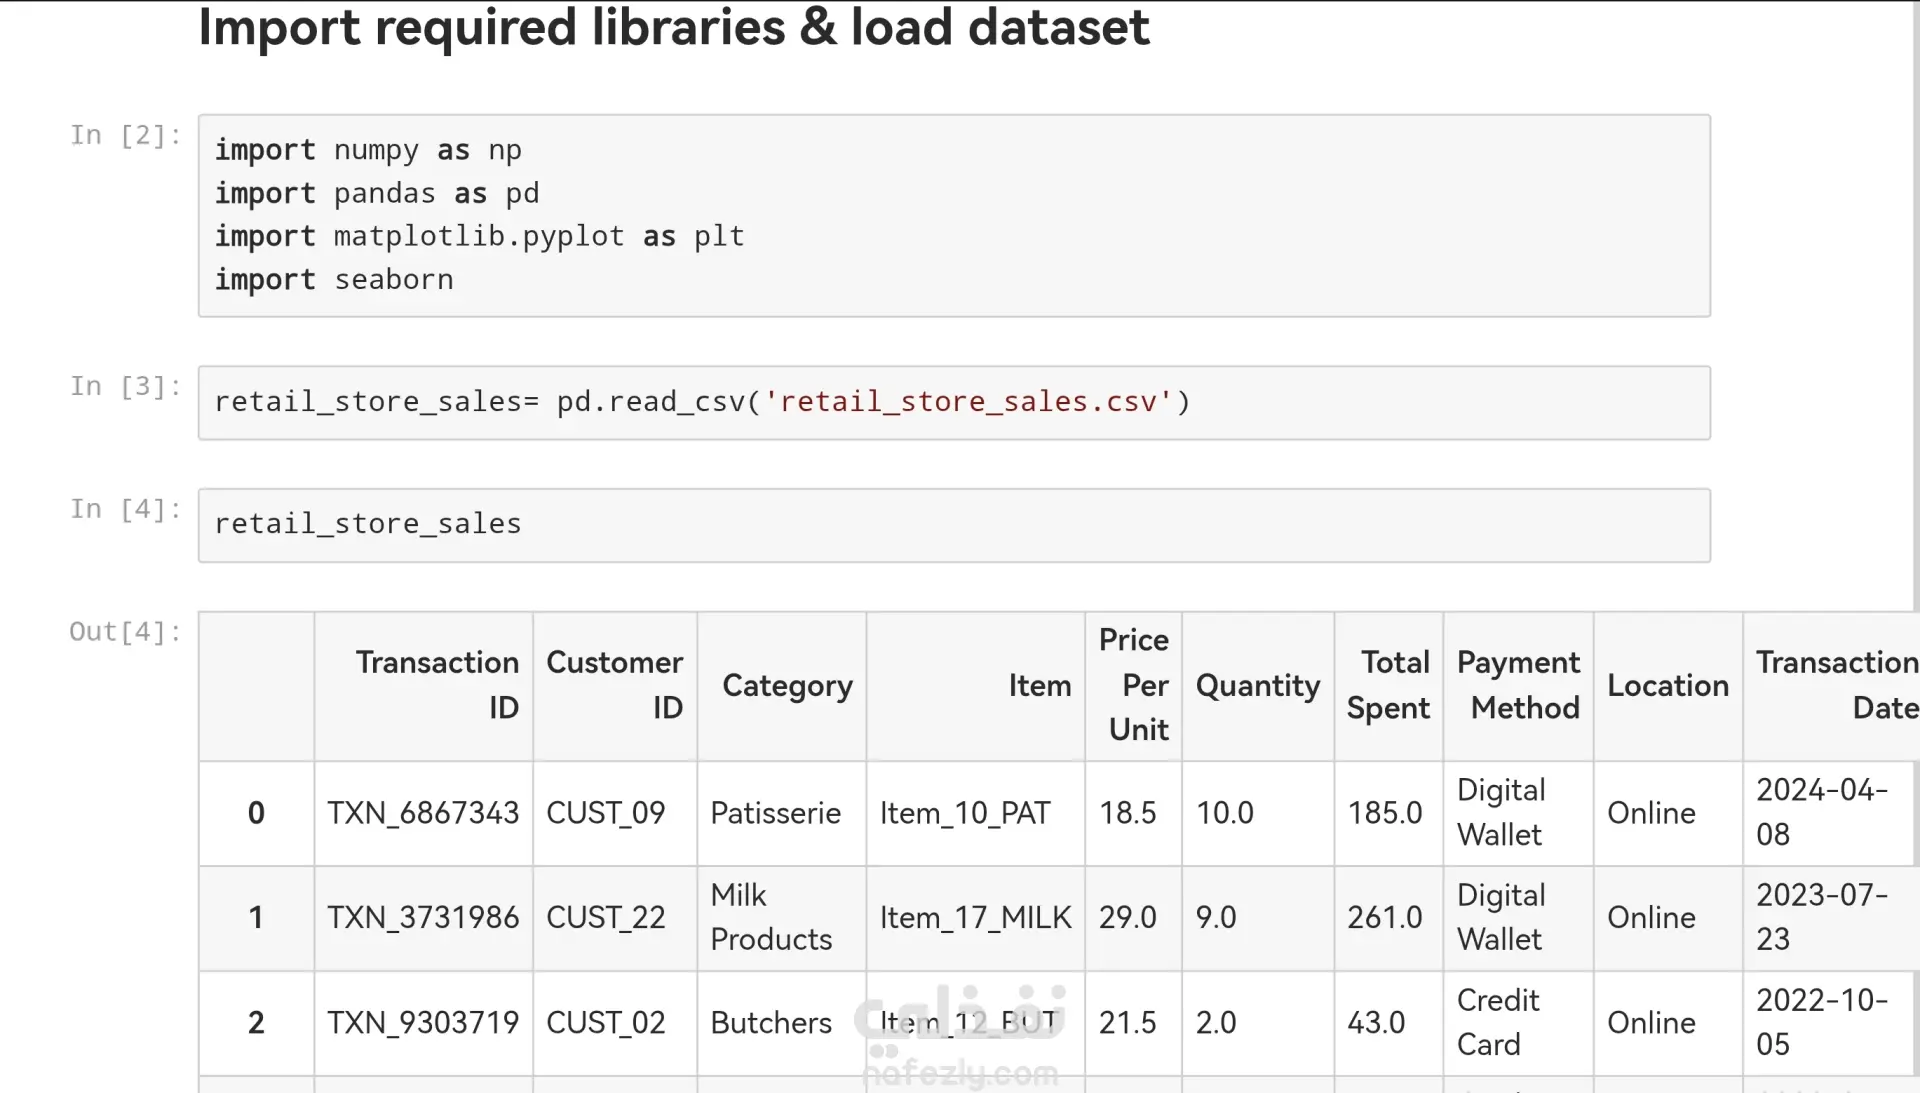Click the Item_17_MILK cell
The image size is (1920, 1093).
click(976, 918)
